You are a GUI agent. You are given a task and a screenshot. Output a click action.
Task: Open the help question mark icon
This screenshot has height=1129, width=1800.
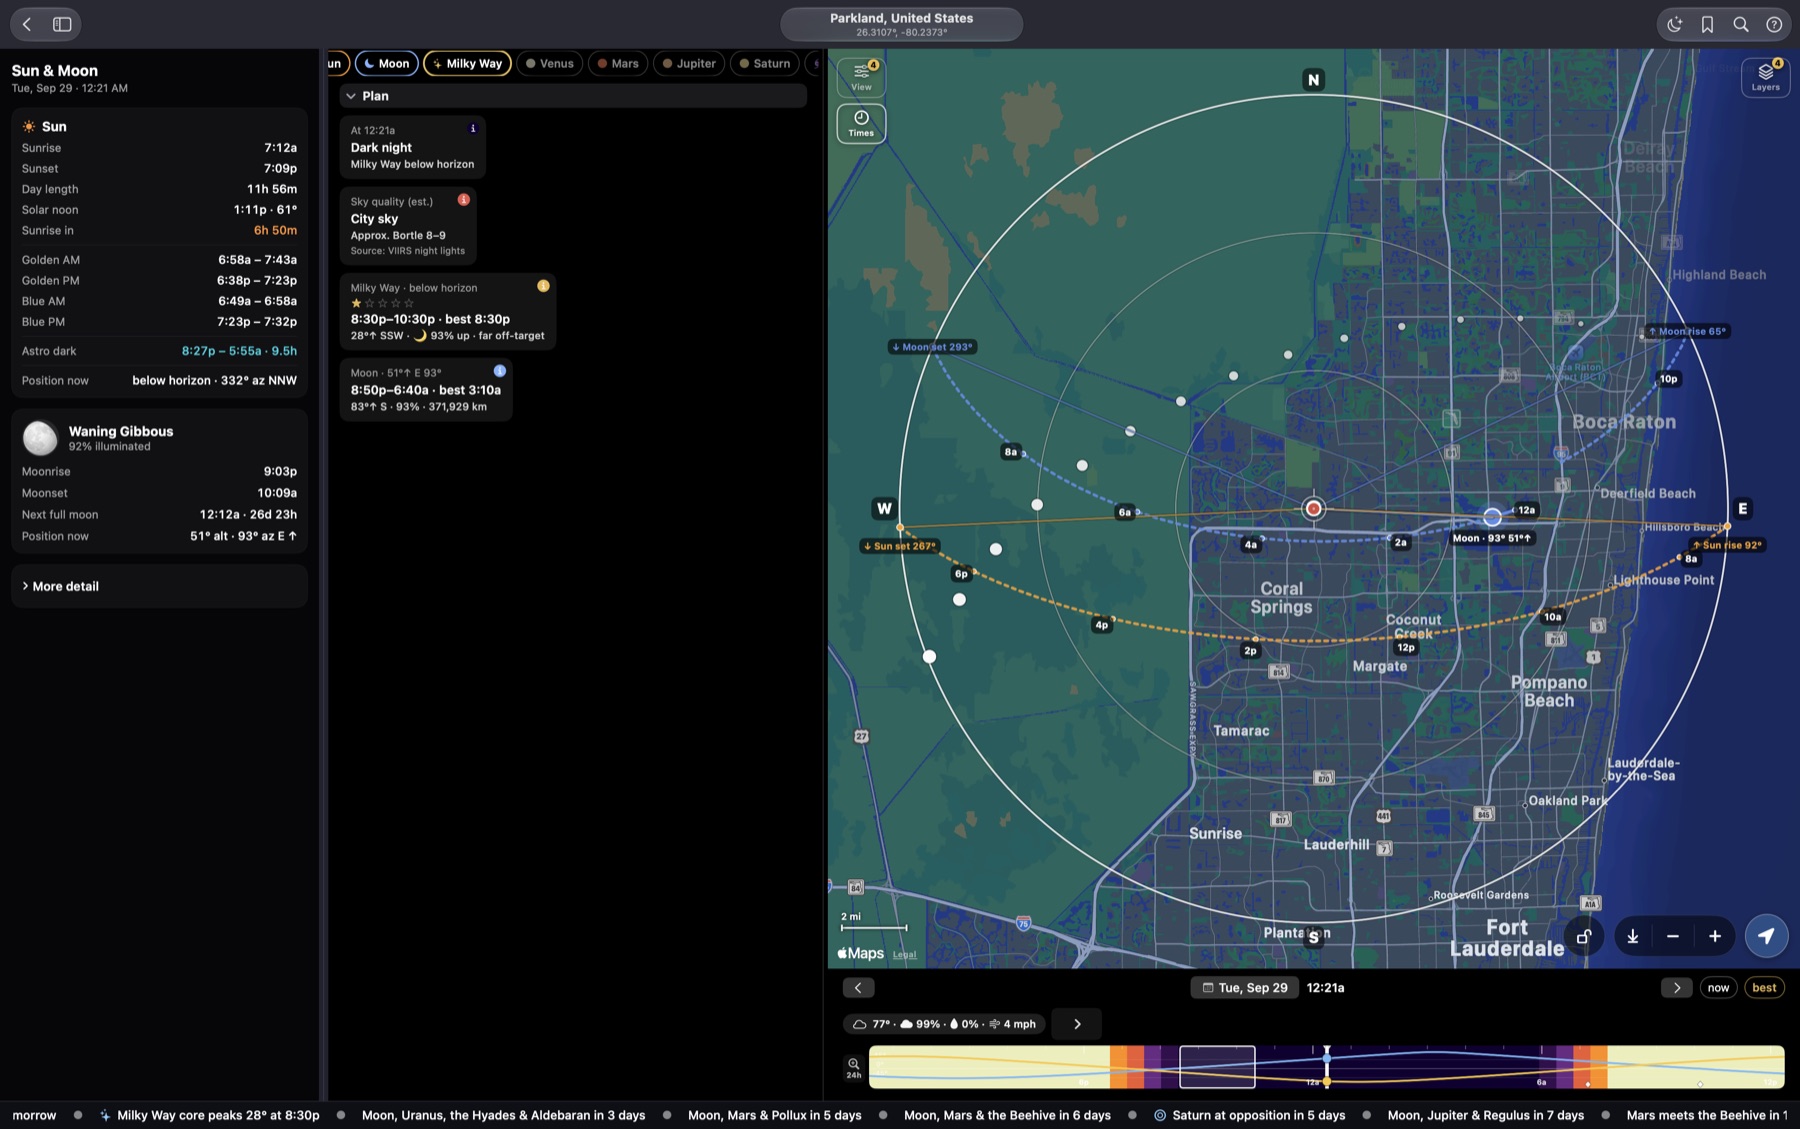coord(1774,25)
